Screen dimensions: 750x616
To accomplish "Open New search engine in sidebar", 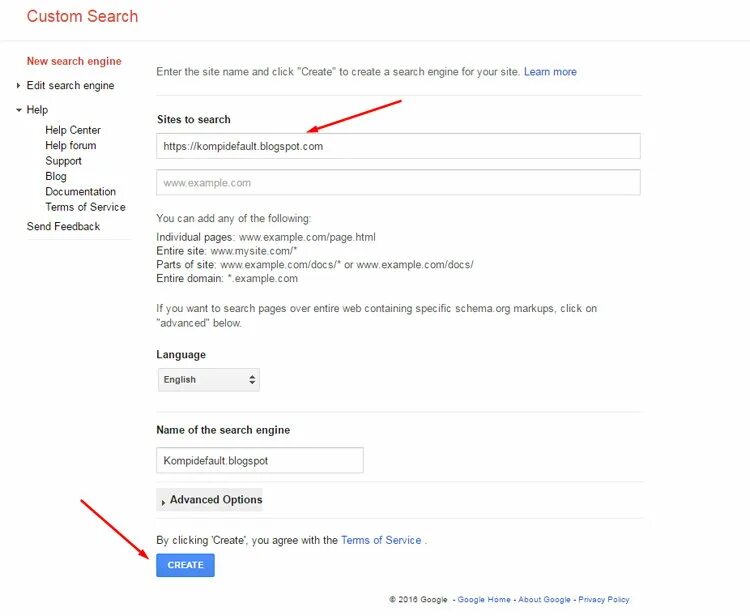I will (x=74, y=61).
